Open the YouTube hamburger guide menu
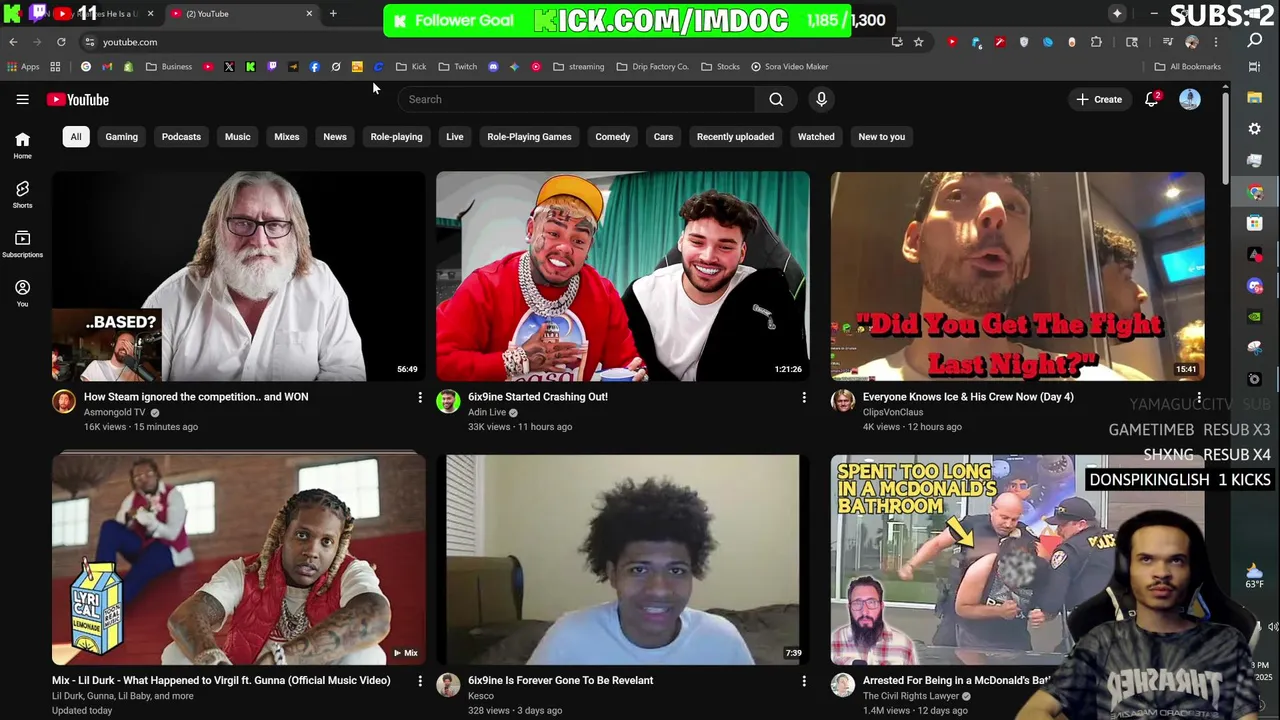 point(22,99)
